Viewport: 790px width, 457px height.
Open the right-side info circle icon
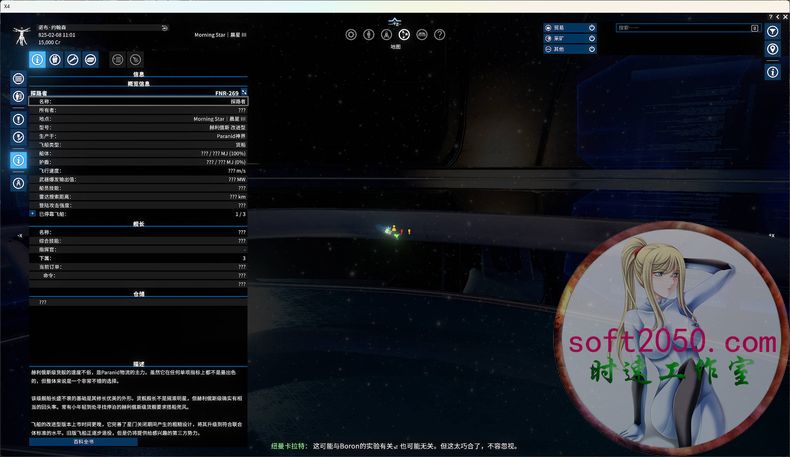773,72
